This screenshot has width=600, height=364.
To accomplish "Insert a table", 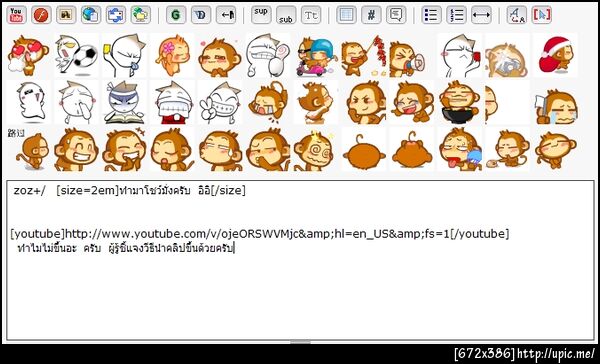I will point(346,15).
